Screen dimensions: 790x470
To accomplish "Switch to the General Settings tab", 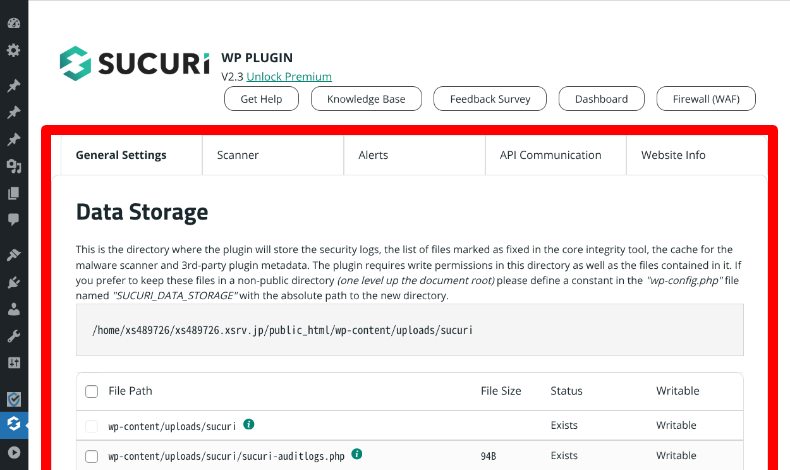I will [x=131, y=155].
